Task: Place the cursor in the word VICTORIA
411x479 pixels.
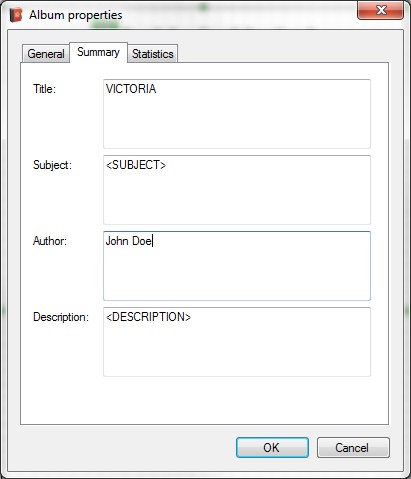Action: coord(131,89)
